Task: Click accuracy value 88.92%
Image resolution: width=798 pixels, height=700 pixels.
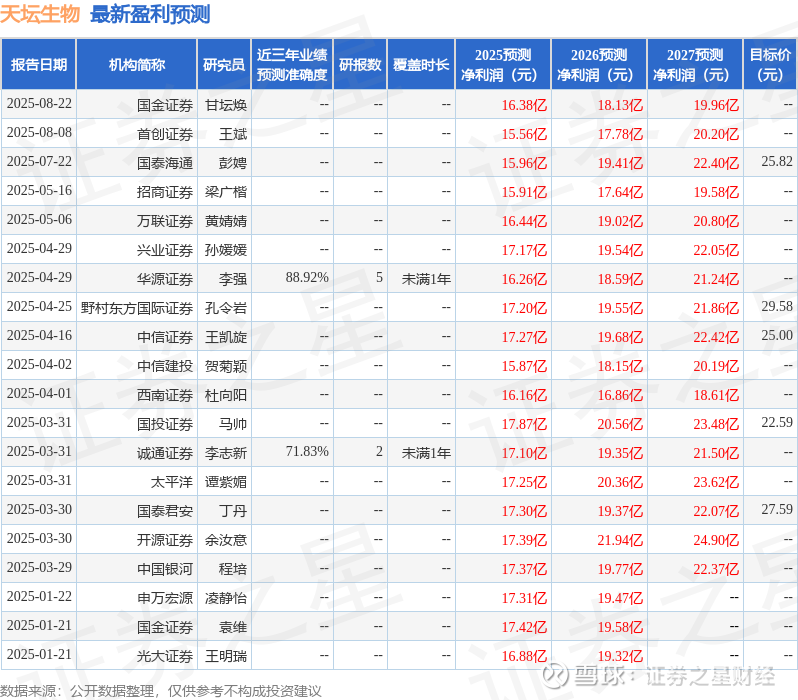Action: (x=307, y=277)
